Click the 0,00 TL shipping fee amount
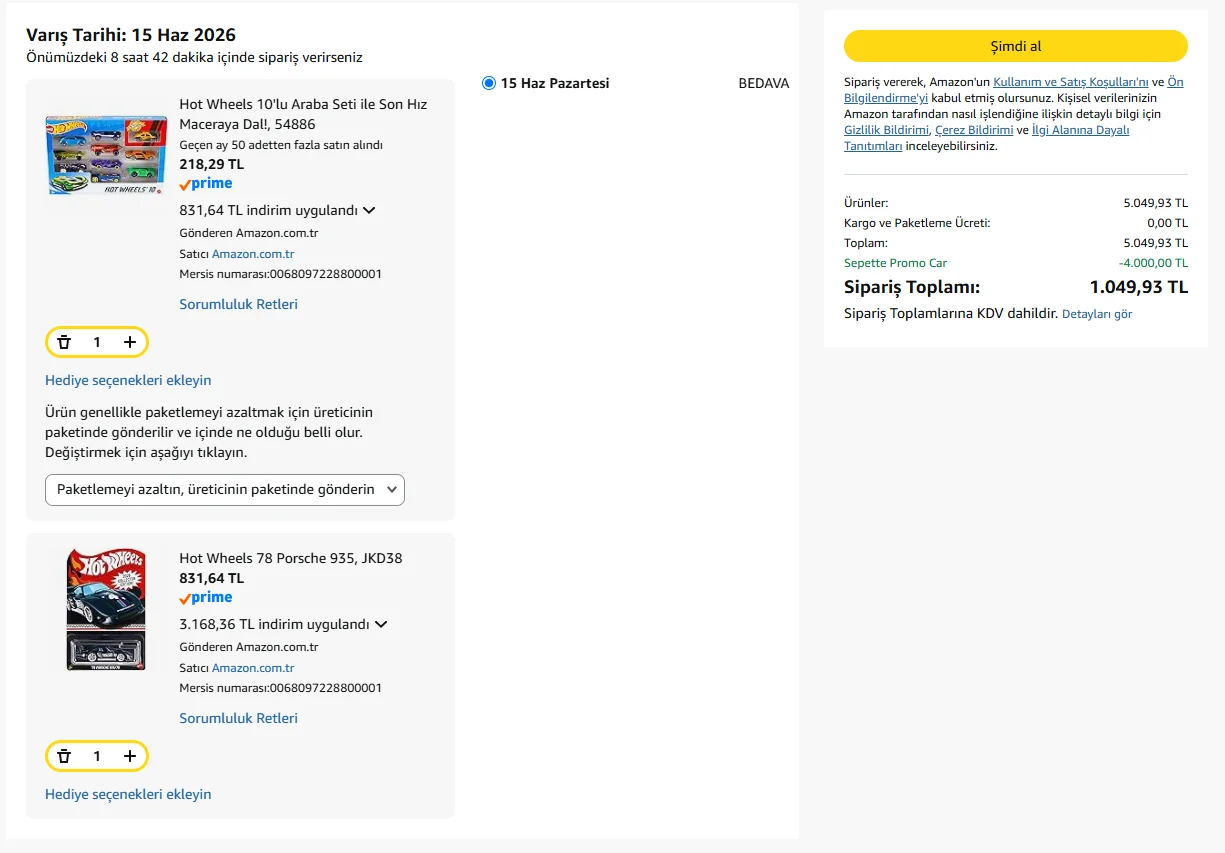 (1167, 223)
